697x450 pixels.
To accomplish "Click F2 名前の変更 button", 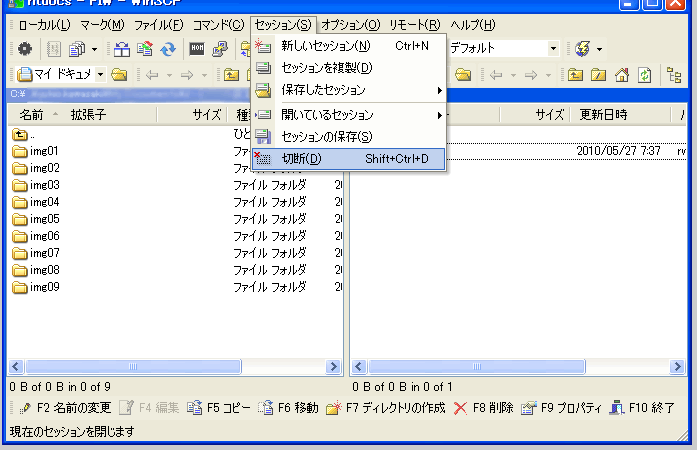I will 65,408.
